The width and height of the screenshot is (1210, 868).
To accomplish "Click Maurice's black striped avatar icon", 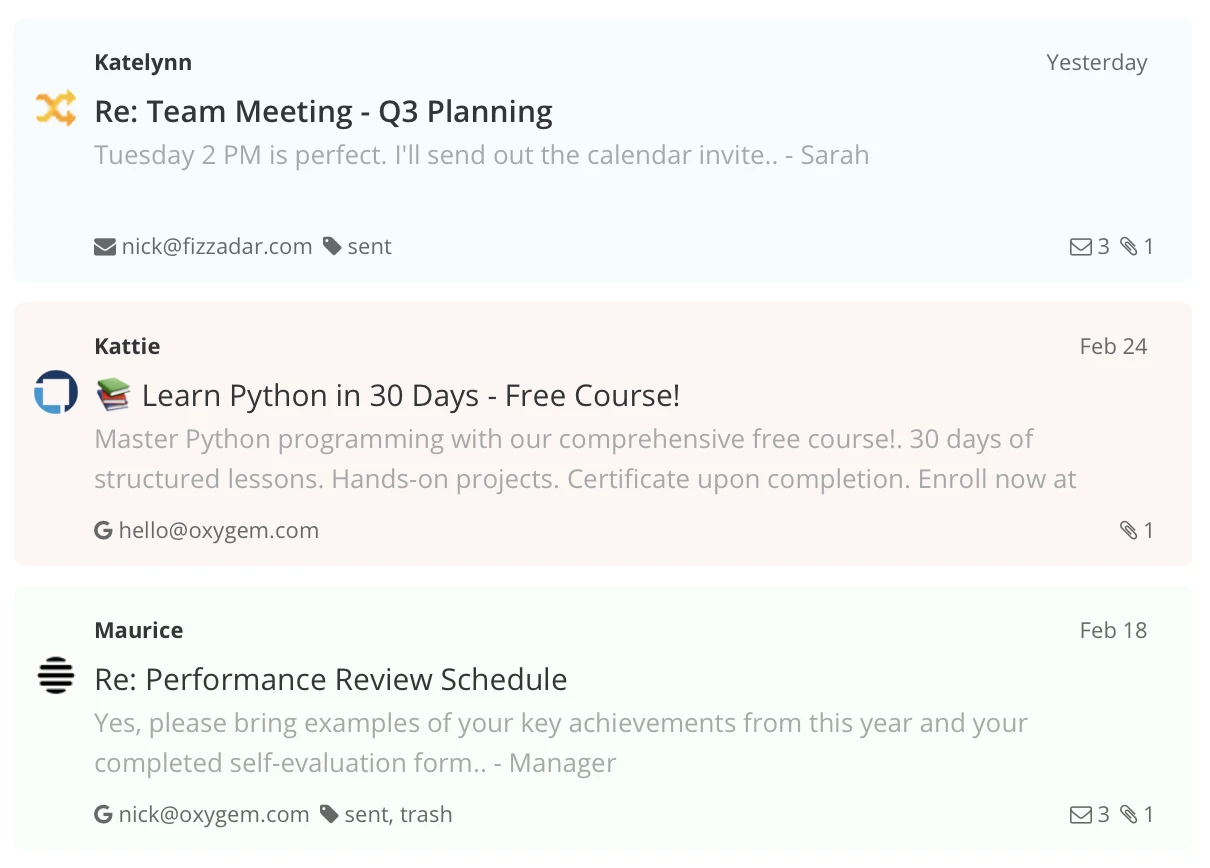I will pos(56,677).
